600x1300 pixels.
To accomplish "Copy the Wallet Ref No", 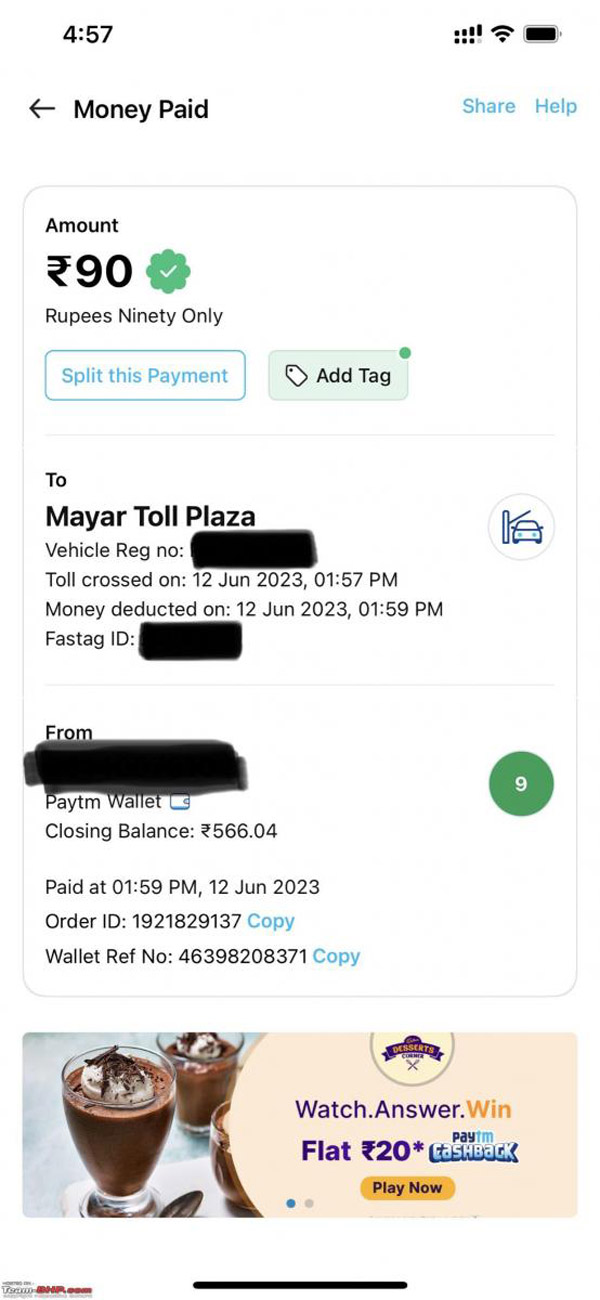I will 336,956.
